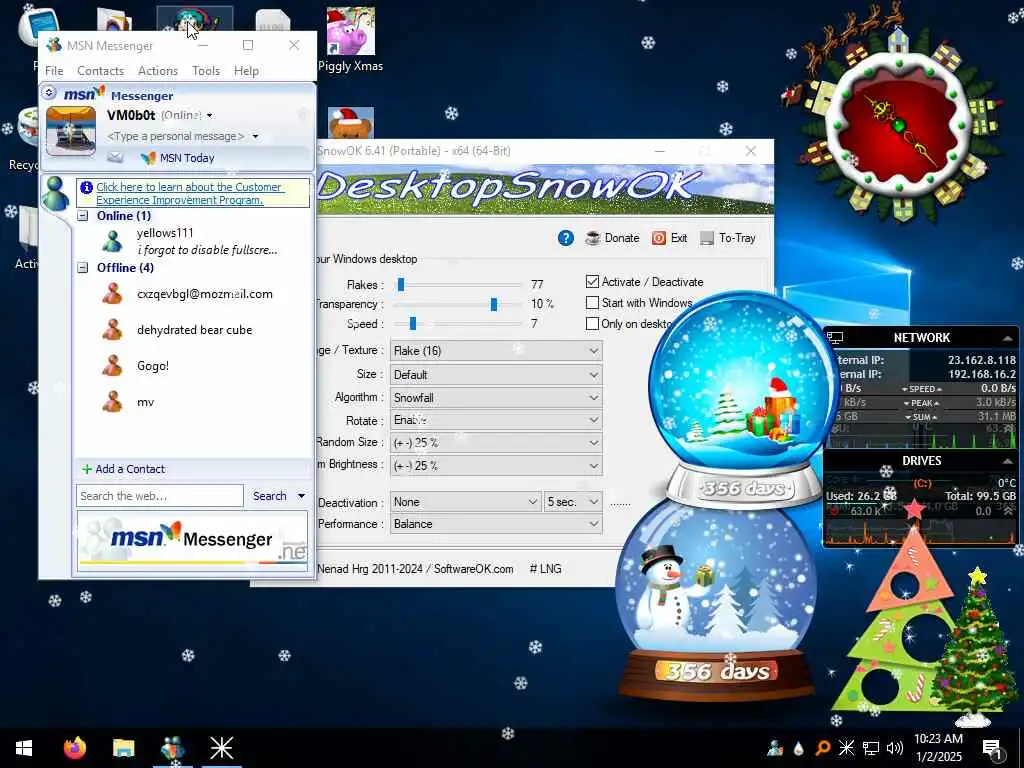The height and width of the screenshot is (768, 1024).
Task: Open File Explorer from the taskbar
Action: point(123,748)
